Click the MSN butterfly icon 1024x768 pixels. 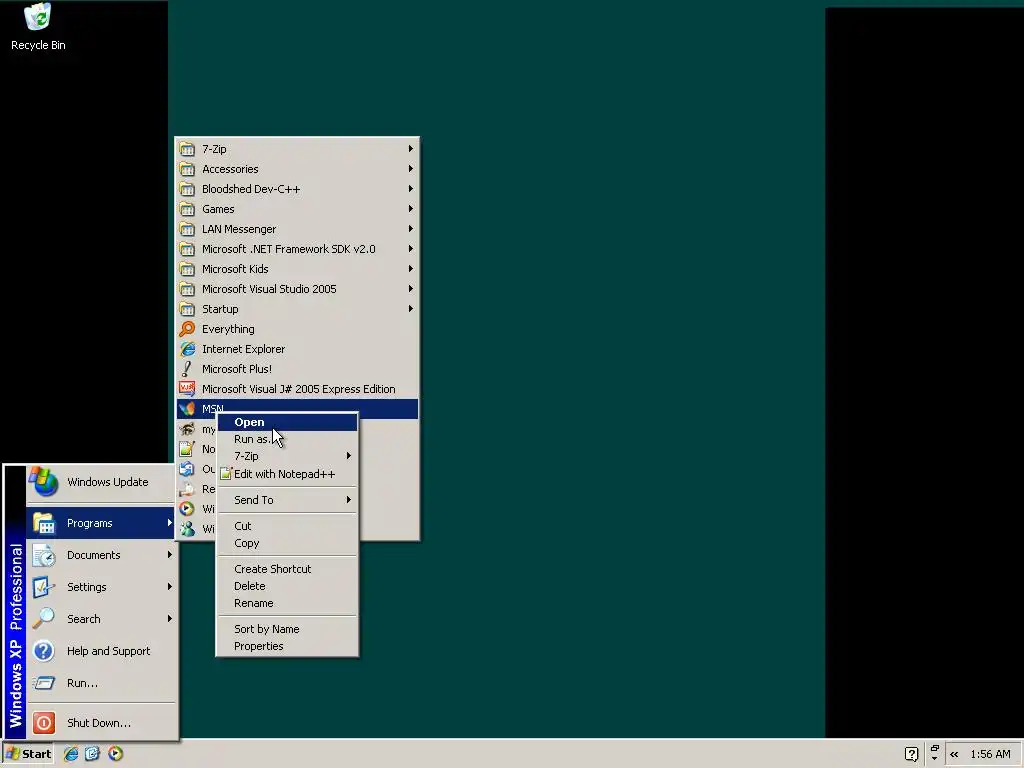187,409
